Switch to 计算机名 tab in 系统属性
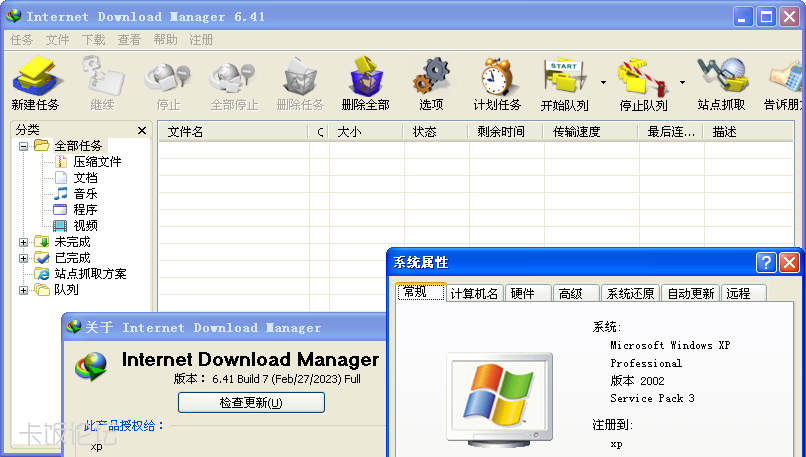Screen dimensions: 806x457 [474, 294]
